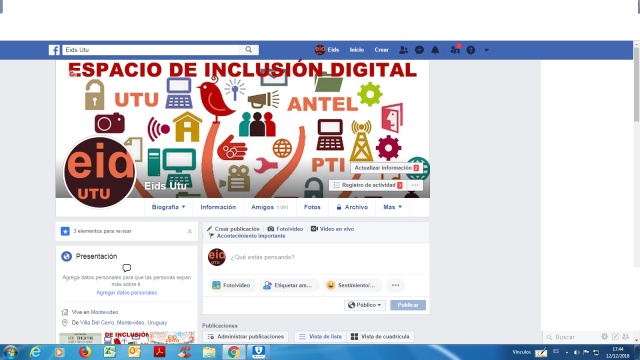The image size is (640, 360).
Task: Follow the Agregar datos personales link
Action: 127,293
